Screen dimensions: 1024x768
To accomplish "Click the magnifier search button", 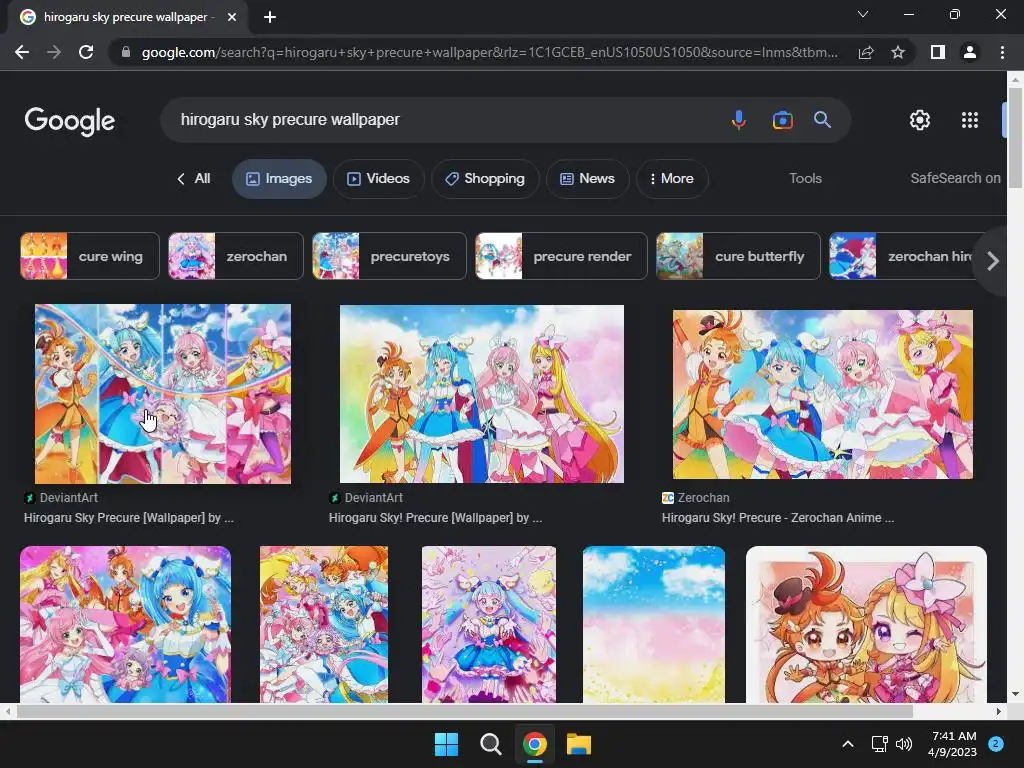I will [822, 120].
